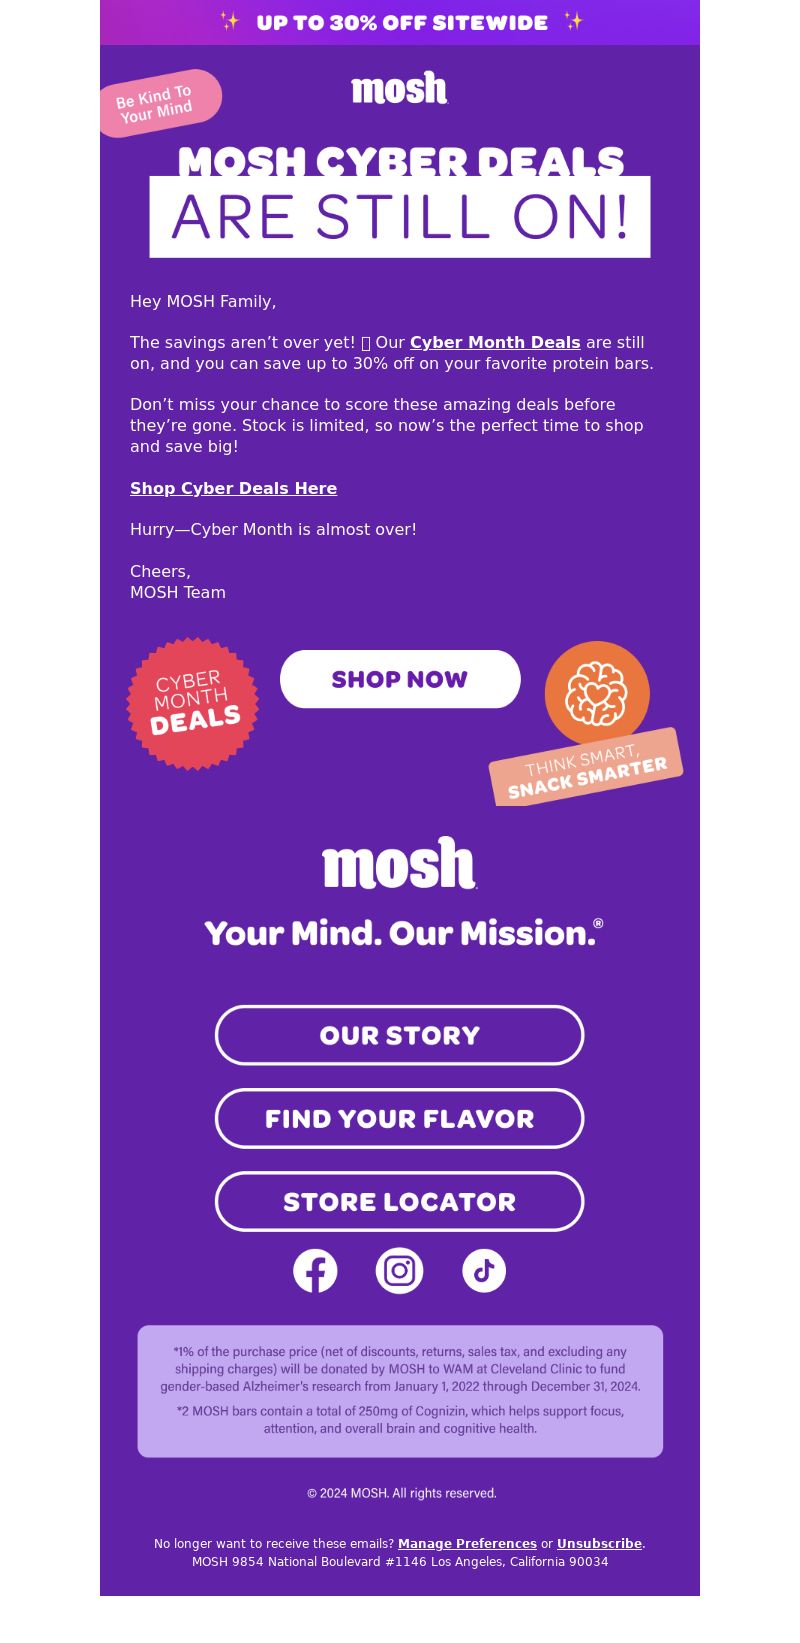Open the Manage Preferences link
Image resolution: width=800 pixels, height=1643 pixels.
coord(467,1544)
